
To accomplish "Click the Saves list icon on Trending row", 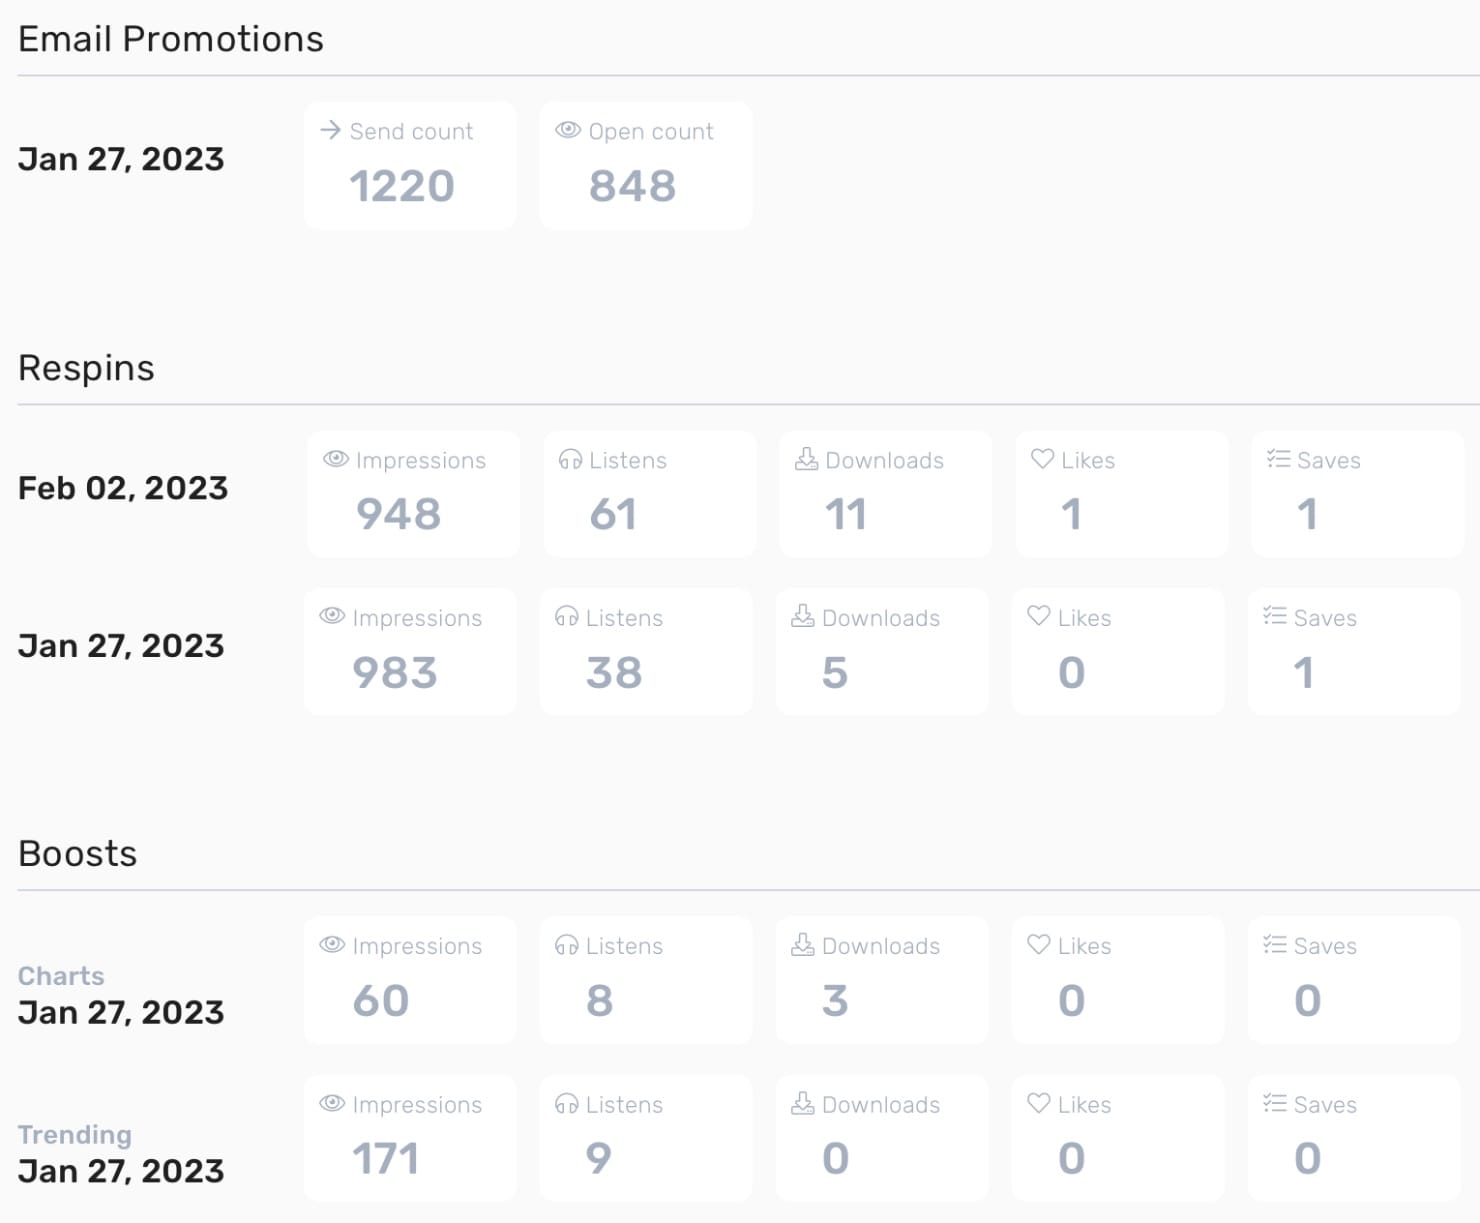I will [x=1275, y=1104].
